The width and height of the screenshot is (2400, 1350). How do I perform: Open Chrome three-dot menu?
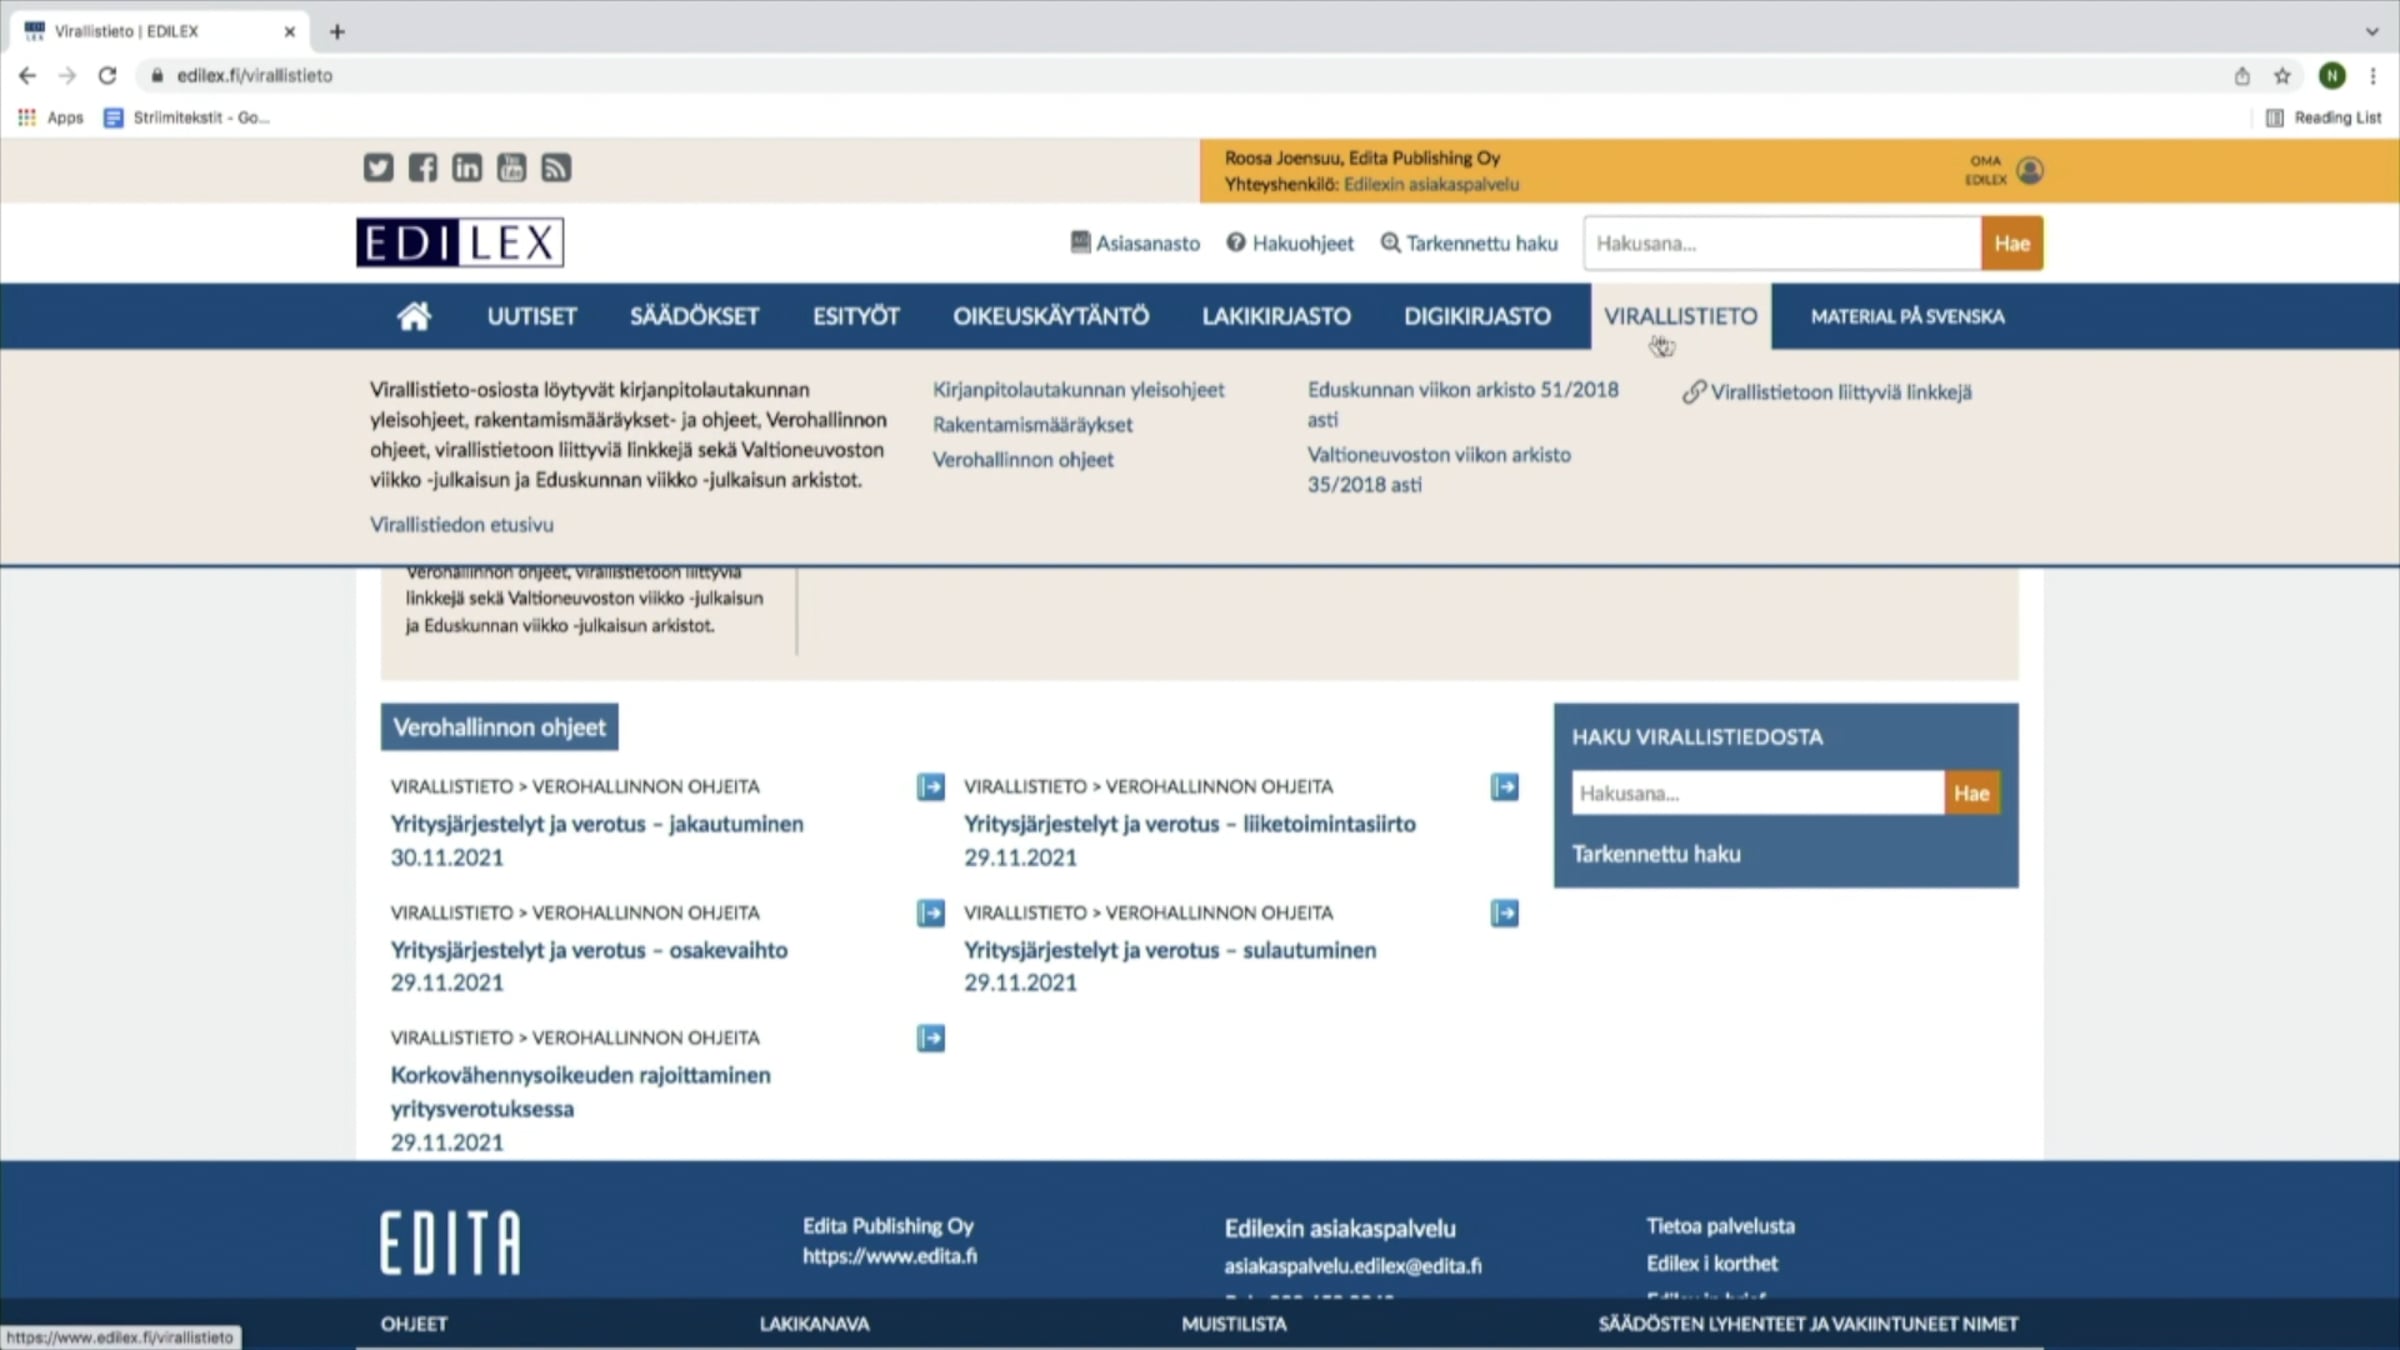pyautogui.click(x=2373, y=76)
